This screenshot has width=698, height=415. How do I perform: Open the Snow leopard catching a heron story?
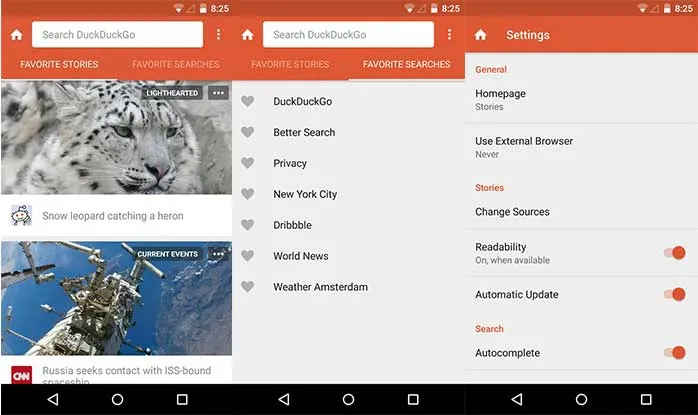[x=113, y=216]
